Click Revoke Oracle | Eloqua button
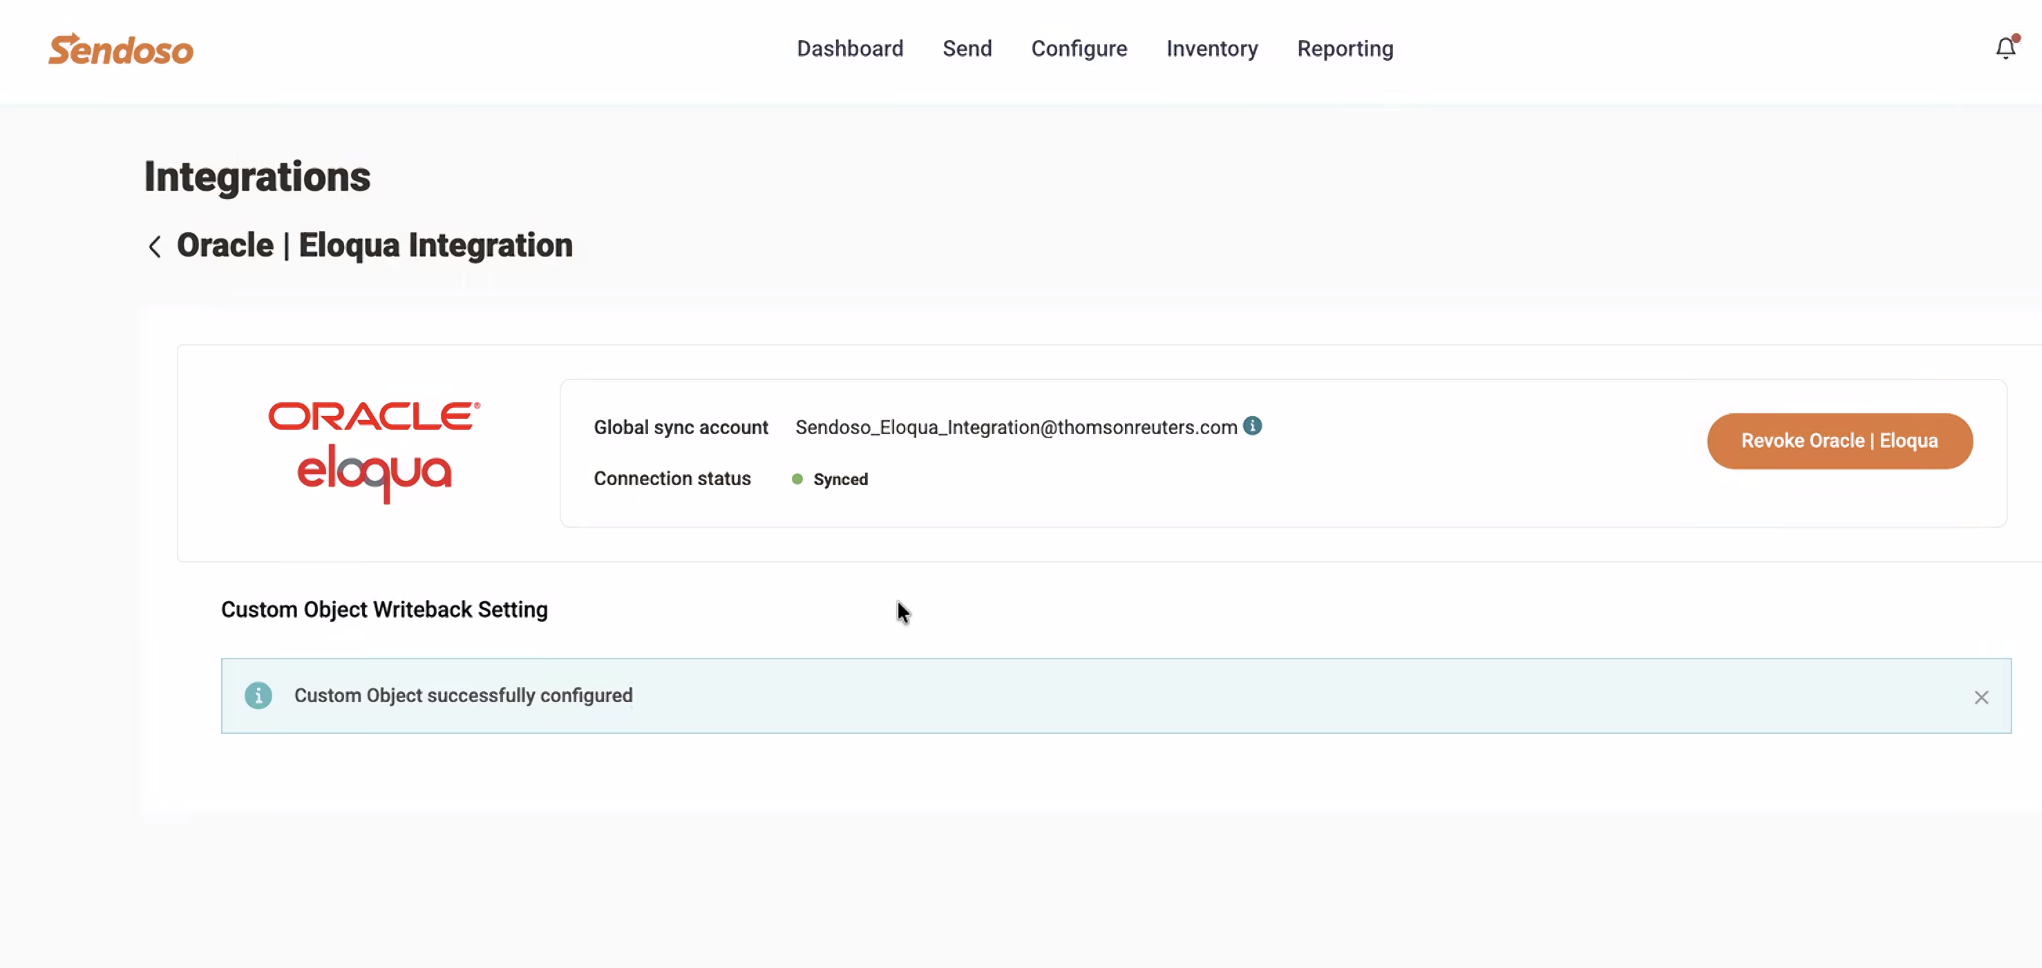 tap(1839, 441)
